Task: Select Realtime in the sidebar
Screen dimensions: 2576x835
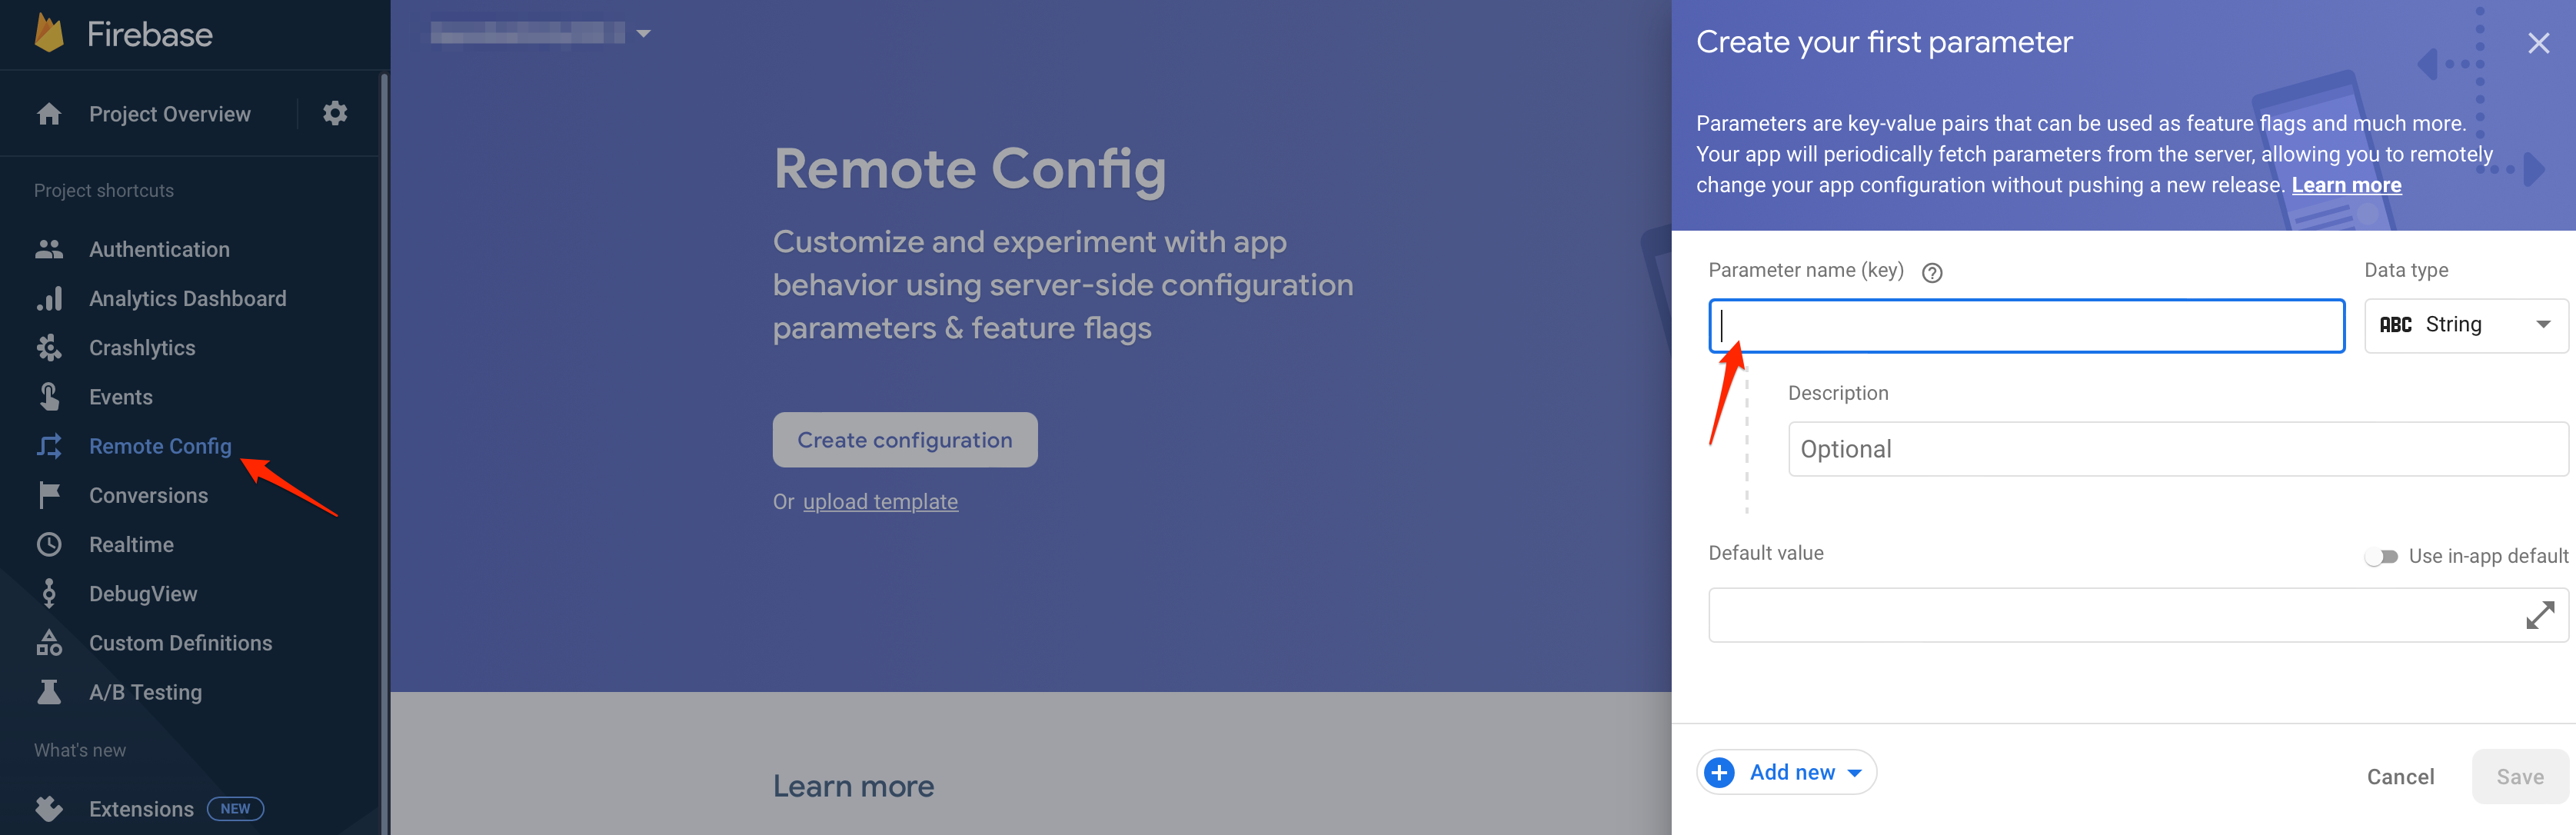Action: tap(131, 545)
